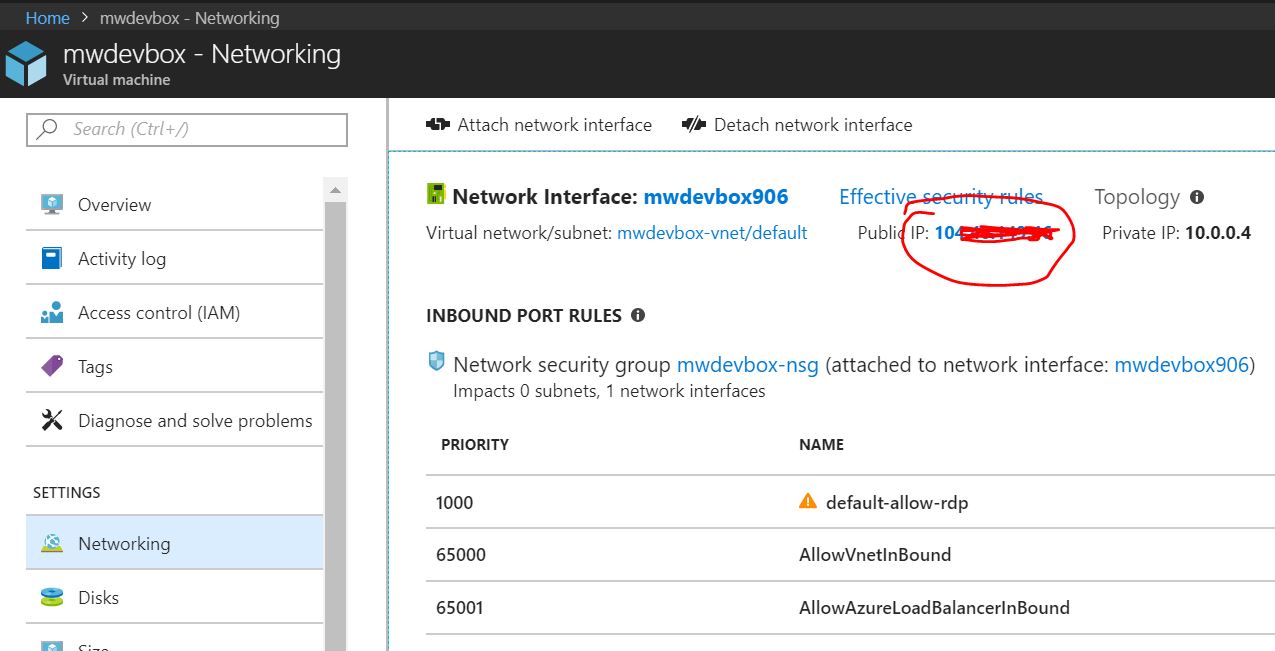Open the Tags menu item
The width and height of the screenshot is (1275, 651).
click(174, 366)
